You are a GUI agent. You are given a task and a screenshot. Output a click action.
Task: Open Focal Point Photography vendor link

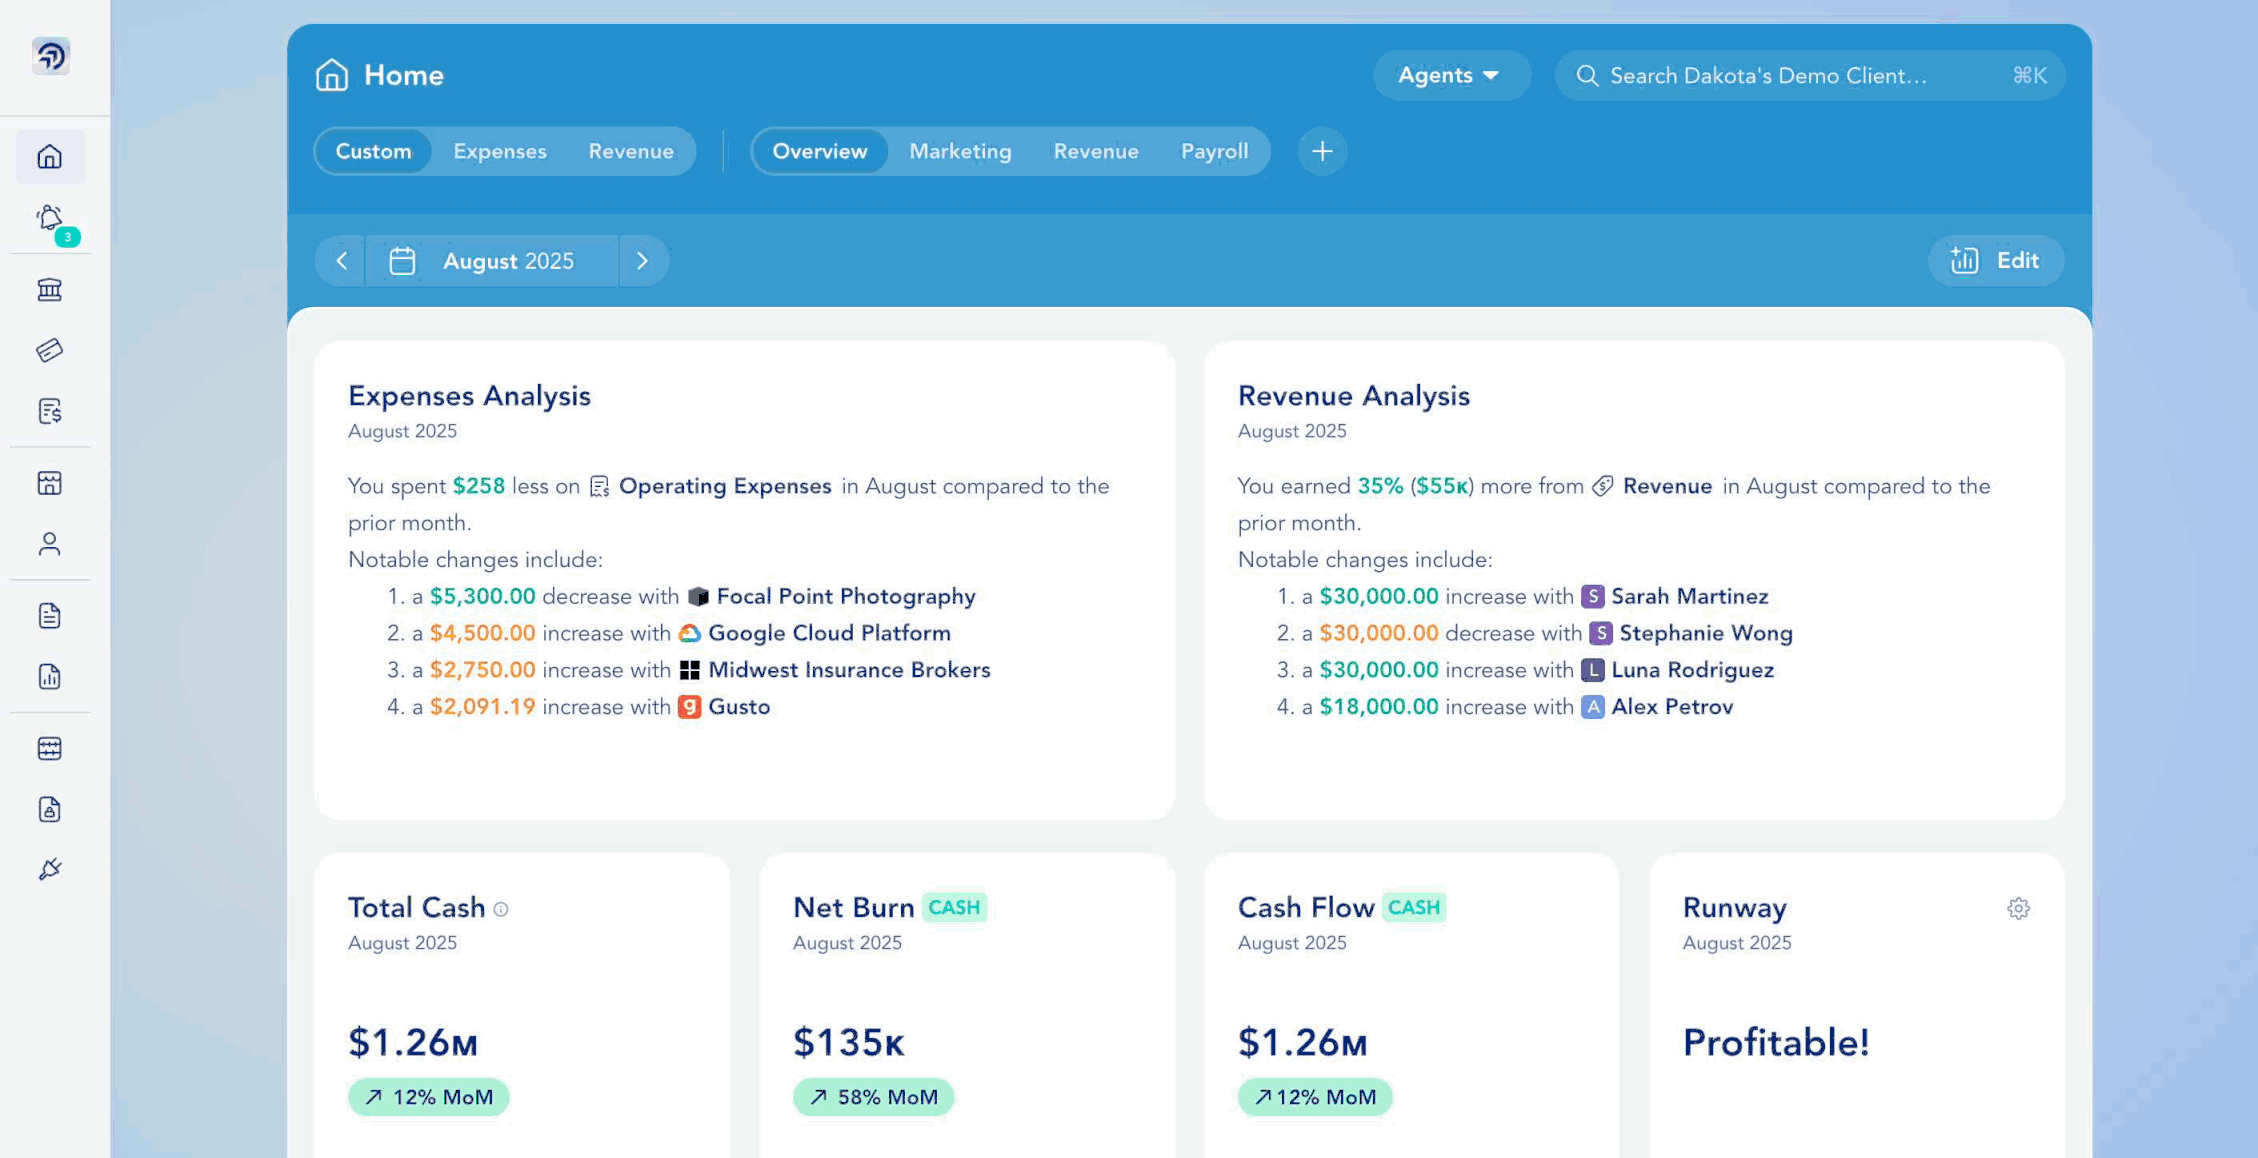(845, 596)
